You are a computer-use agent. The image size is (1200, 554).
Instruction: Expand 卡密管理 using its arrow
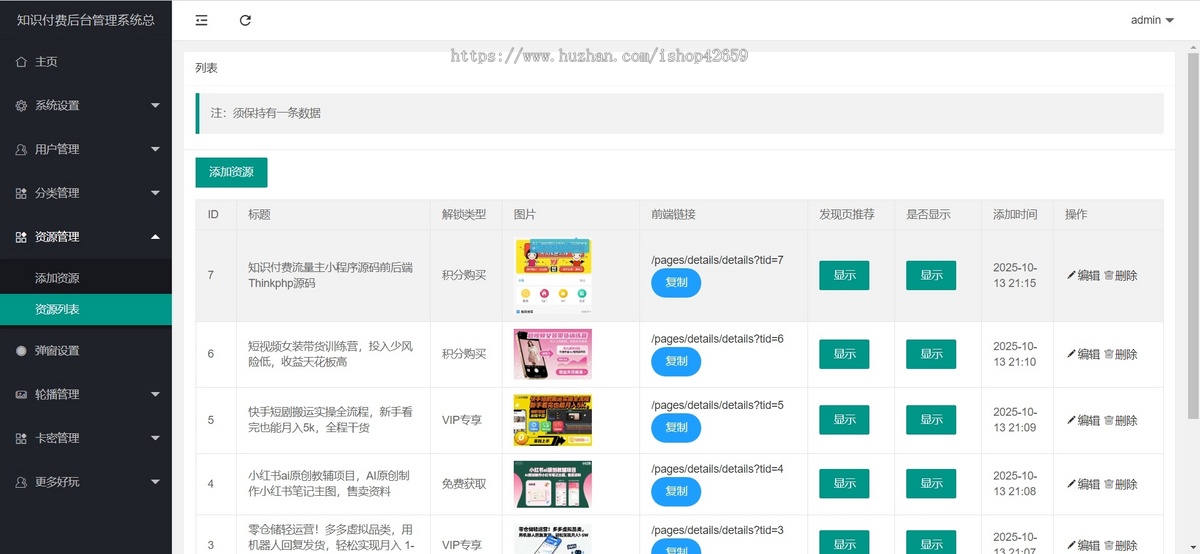click(155, 438)
